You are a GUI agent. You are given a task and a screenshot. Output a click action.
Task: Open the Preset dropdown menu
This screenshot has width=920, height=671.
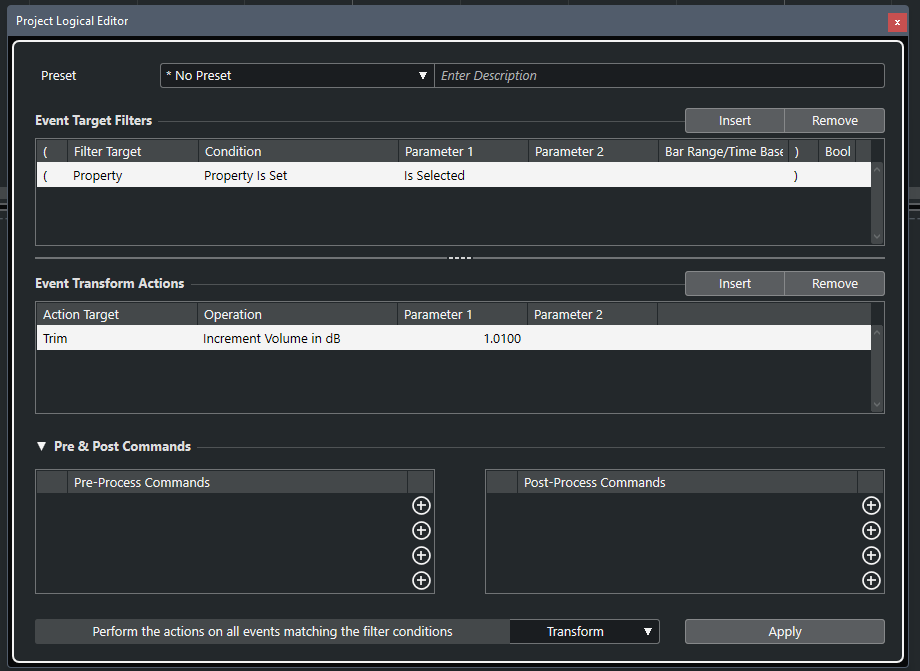297,76
